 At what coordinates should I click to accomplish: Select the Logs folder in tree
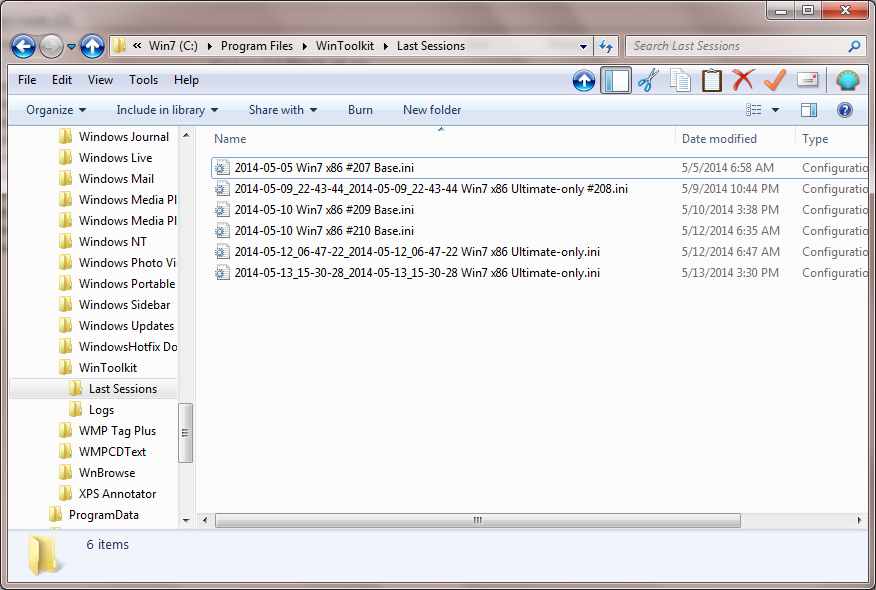(x=101, y=410)
